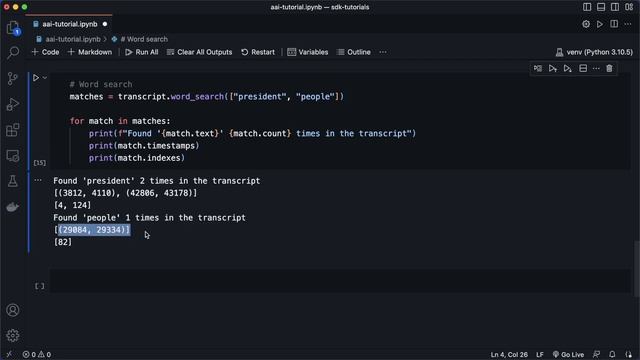Select the aai-tutorial.ipynb tab
The image size is (640, 360).
click(69, 24)
